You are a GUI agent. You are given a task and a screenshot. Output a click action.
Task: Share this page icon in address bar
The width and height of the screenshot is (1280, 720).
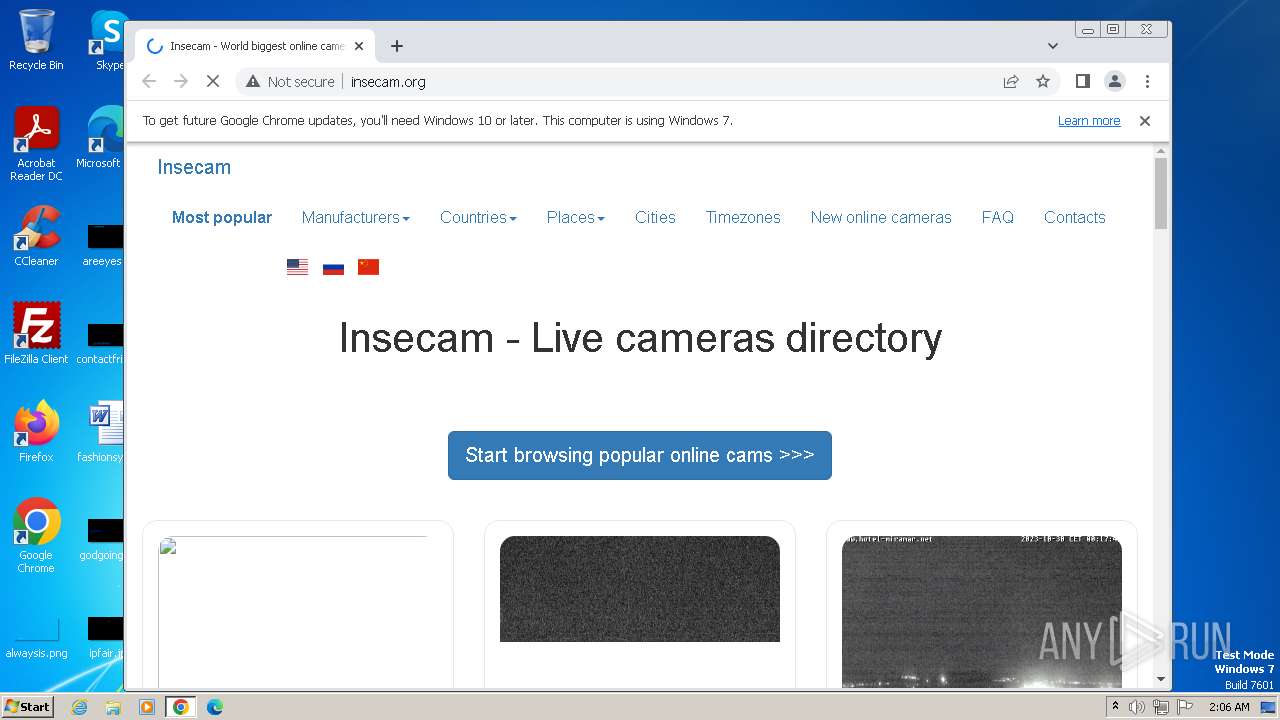point(1011,81)
